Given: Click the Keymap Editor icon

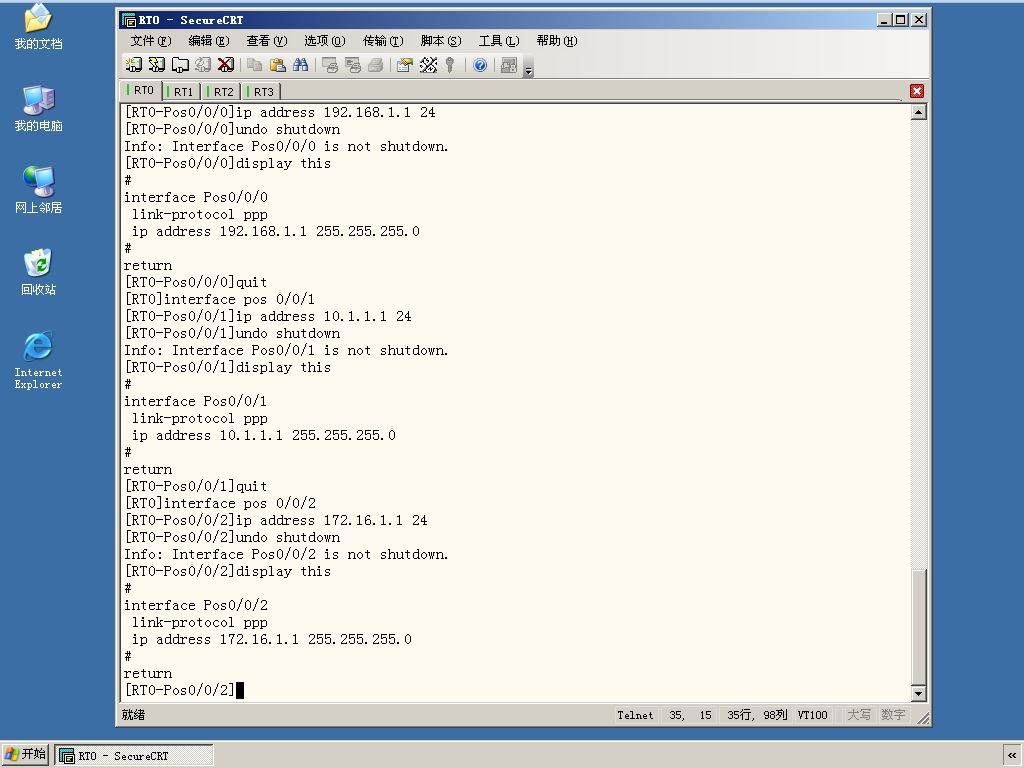Looking at the screenshot, I should pyautogui.click(x=428, y=65).
